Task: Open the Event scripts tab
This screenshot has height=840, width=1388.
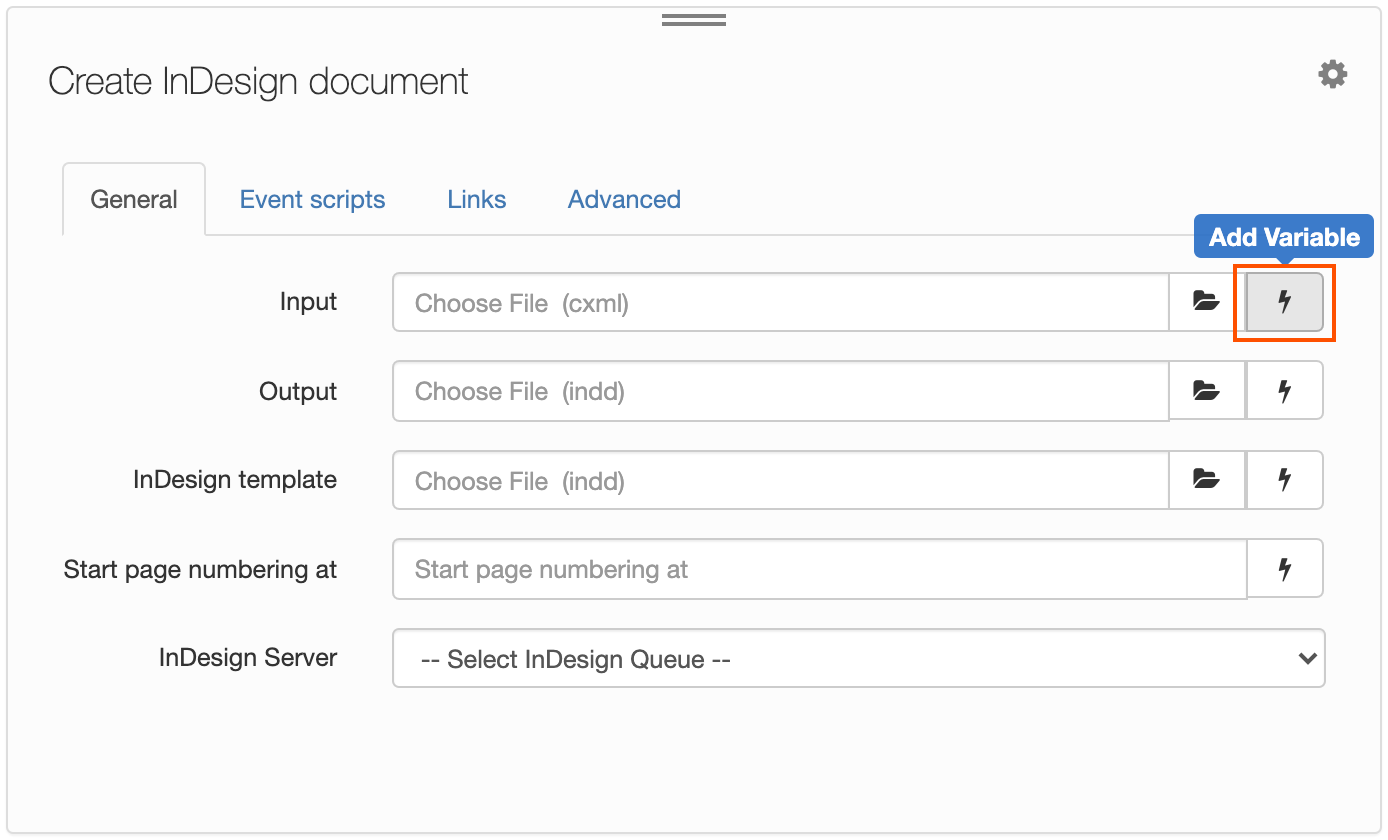Action: pyautogui.click(x=312, y=199)
